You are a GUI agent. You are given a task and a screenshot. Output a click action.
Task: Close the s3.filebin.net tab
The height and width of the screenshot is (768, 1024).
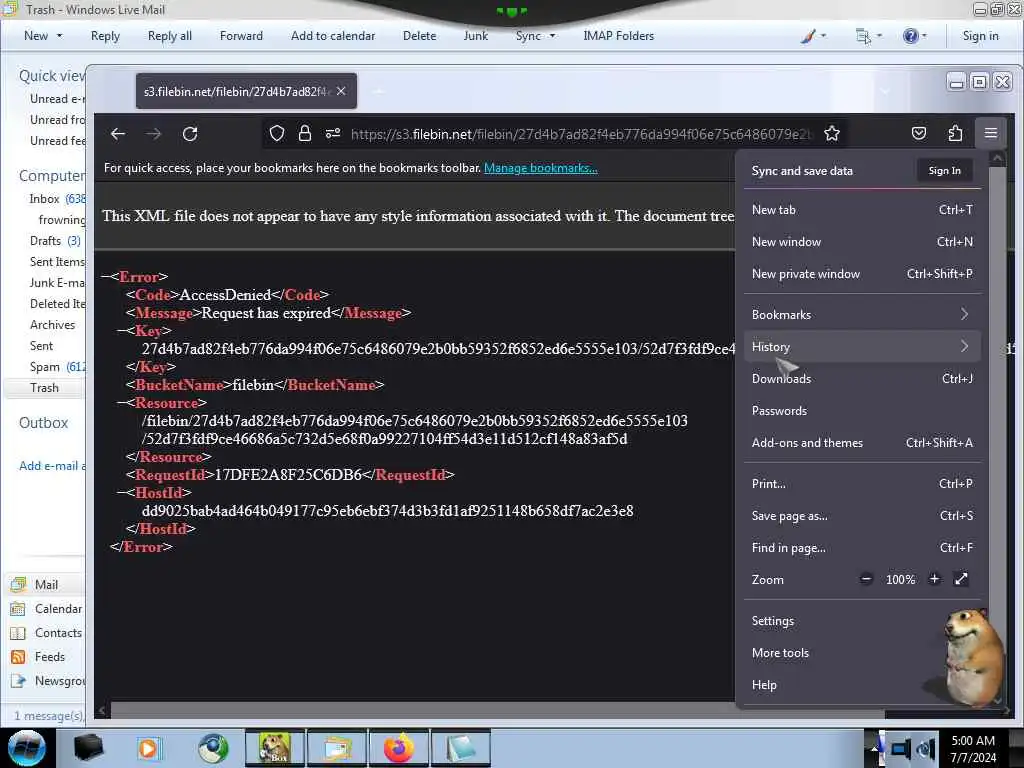click(x=341, y=91)
